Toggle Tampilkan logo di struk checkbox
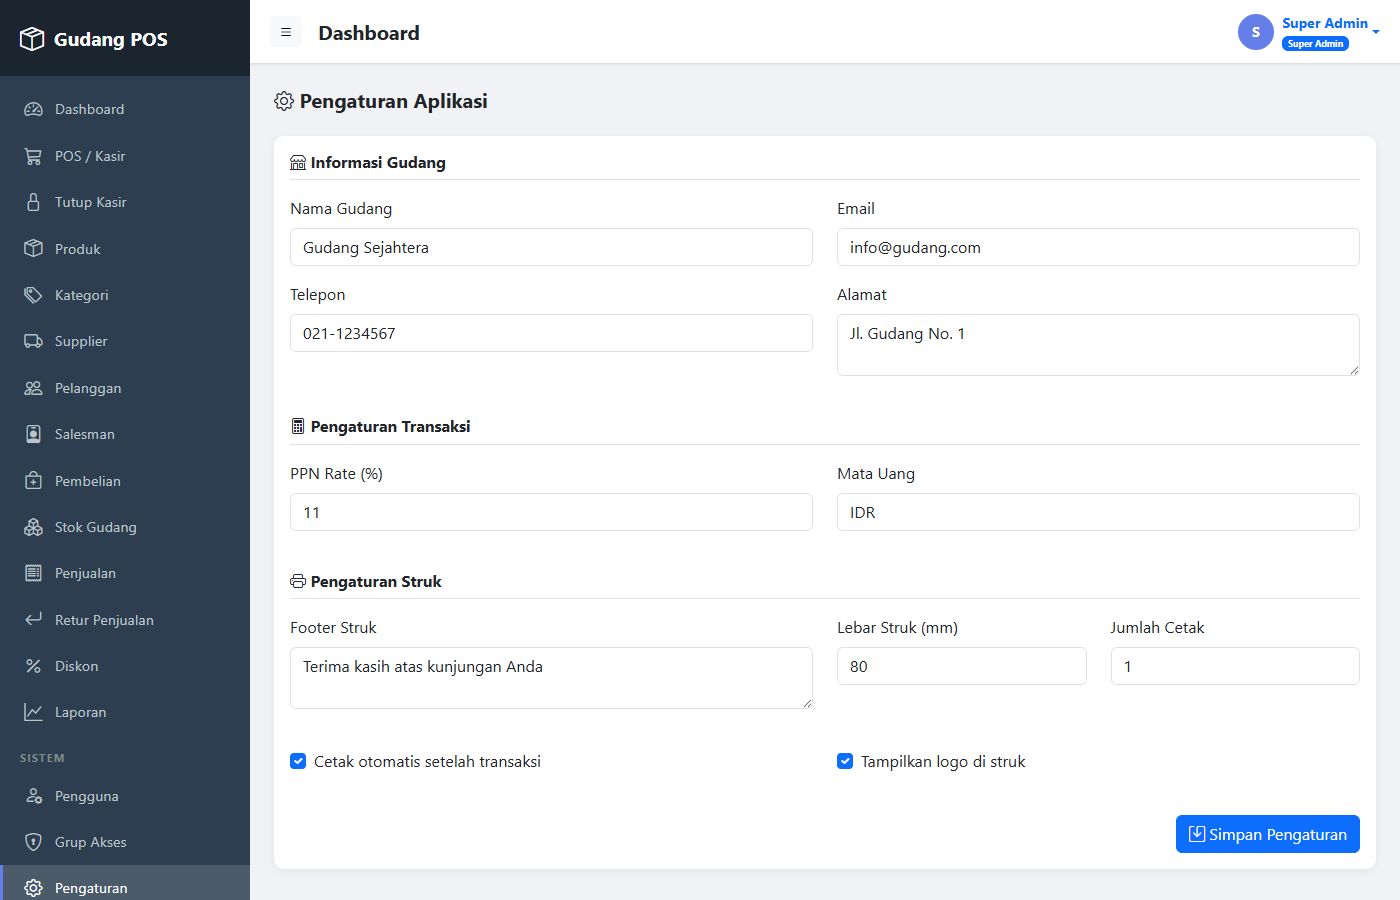Screen dimensions: 1400x900 coord(845,761)
